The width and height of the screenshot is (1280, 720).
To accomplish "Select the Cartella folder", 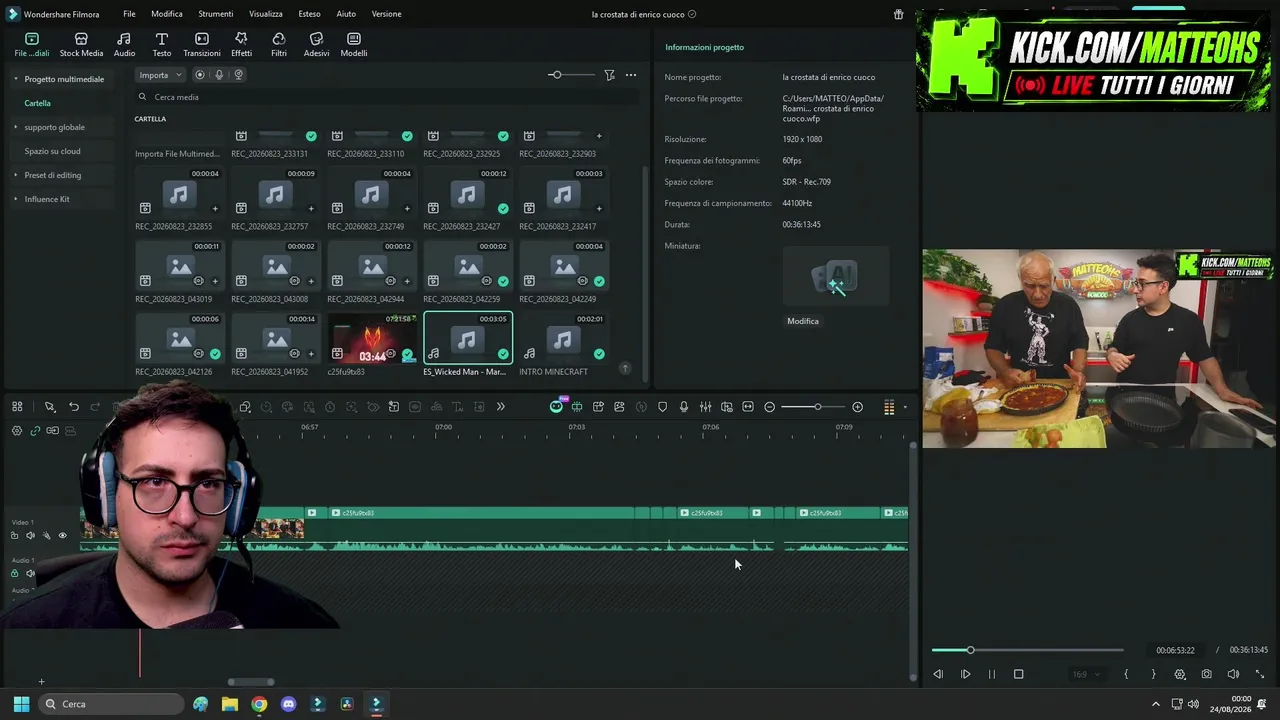I will click(38, 103).
